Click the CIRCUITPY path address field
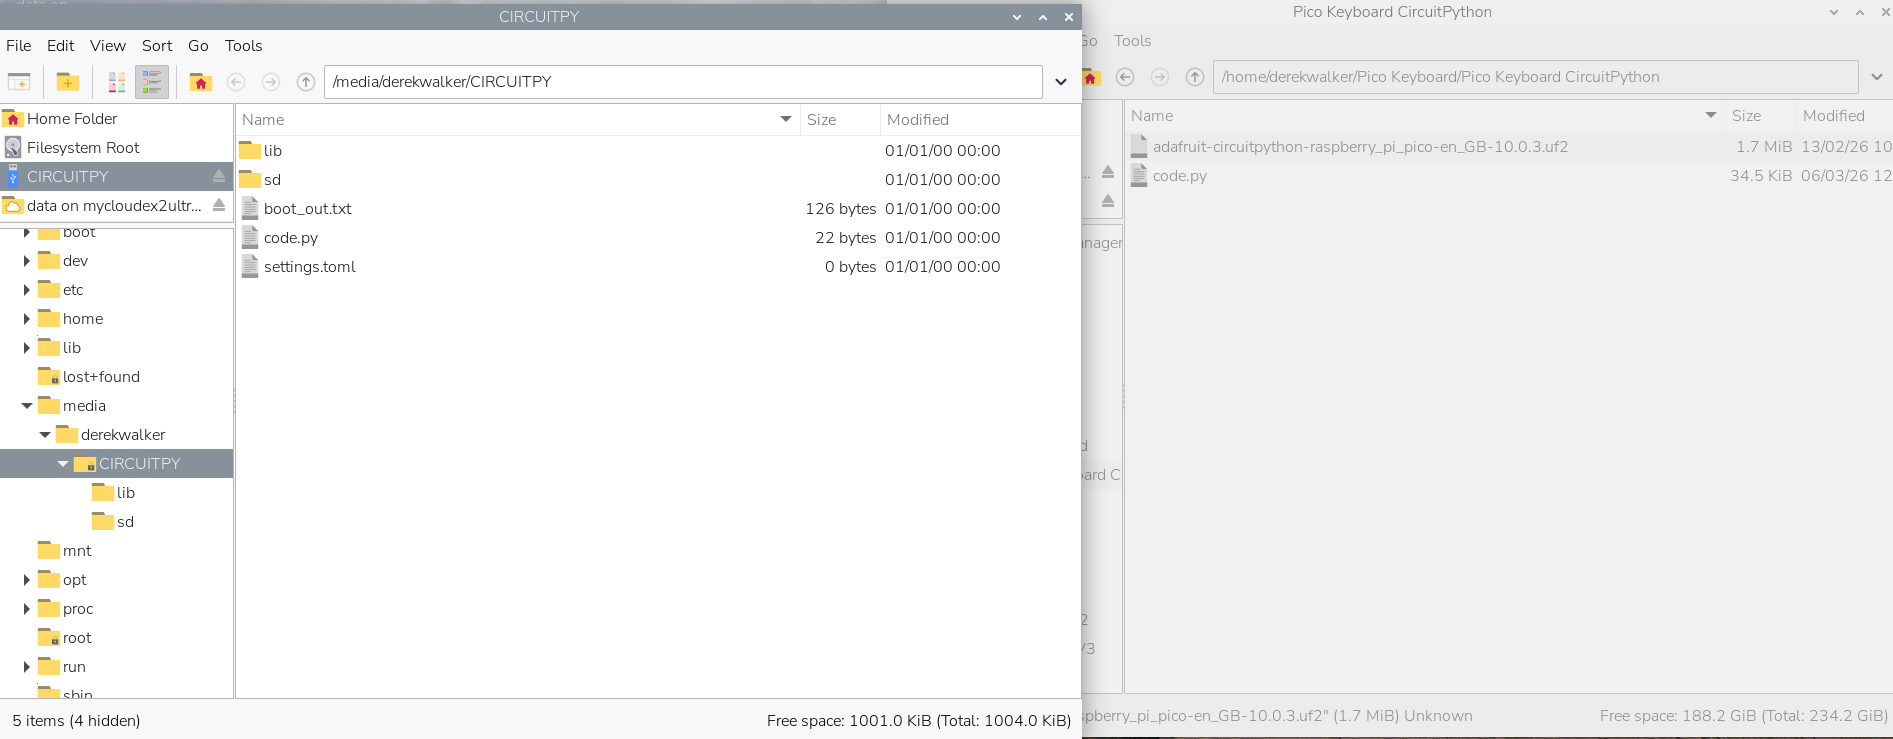Viewport: 1893px width, 739px height. pyautogui.click(x=680, y=82)
